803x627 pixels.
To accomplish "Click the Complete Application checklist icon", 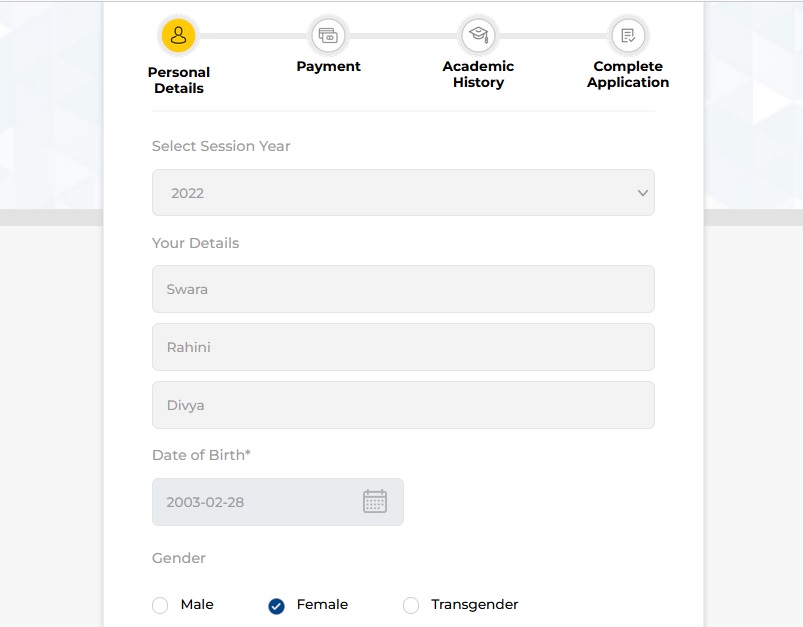I will pos(628,35).
